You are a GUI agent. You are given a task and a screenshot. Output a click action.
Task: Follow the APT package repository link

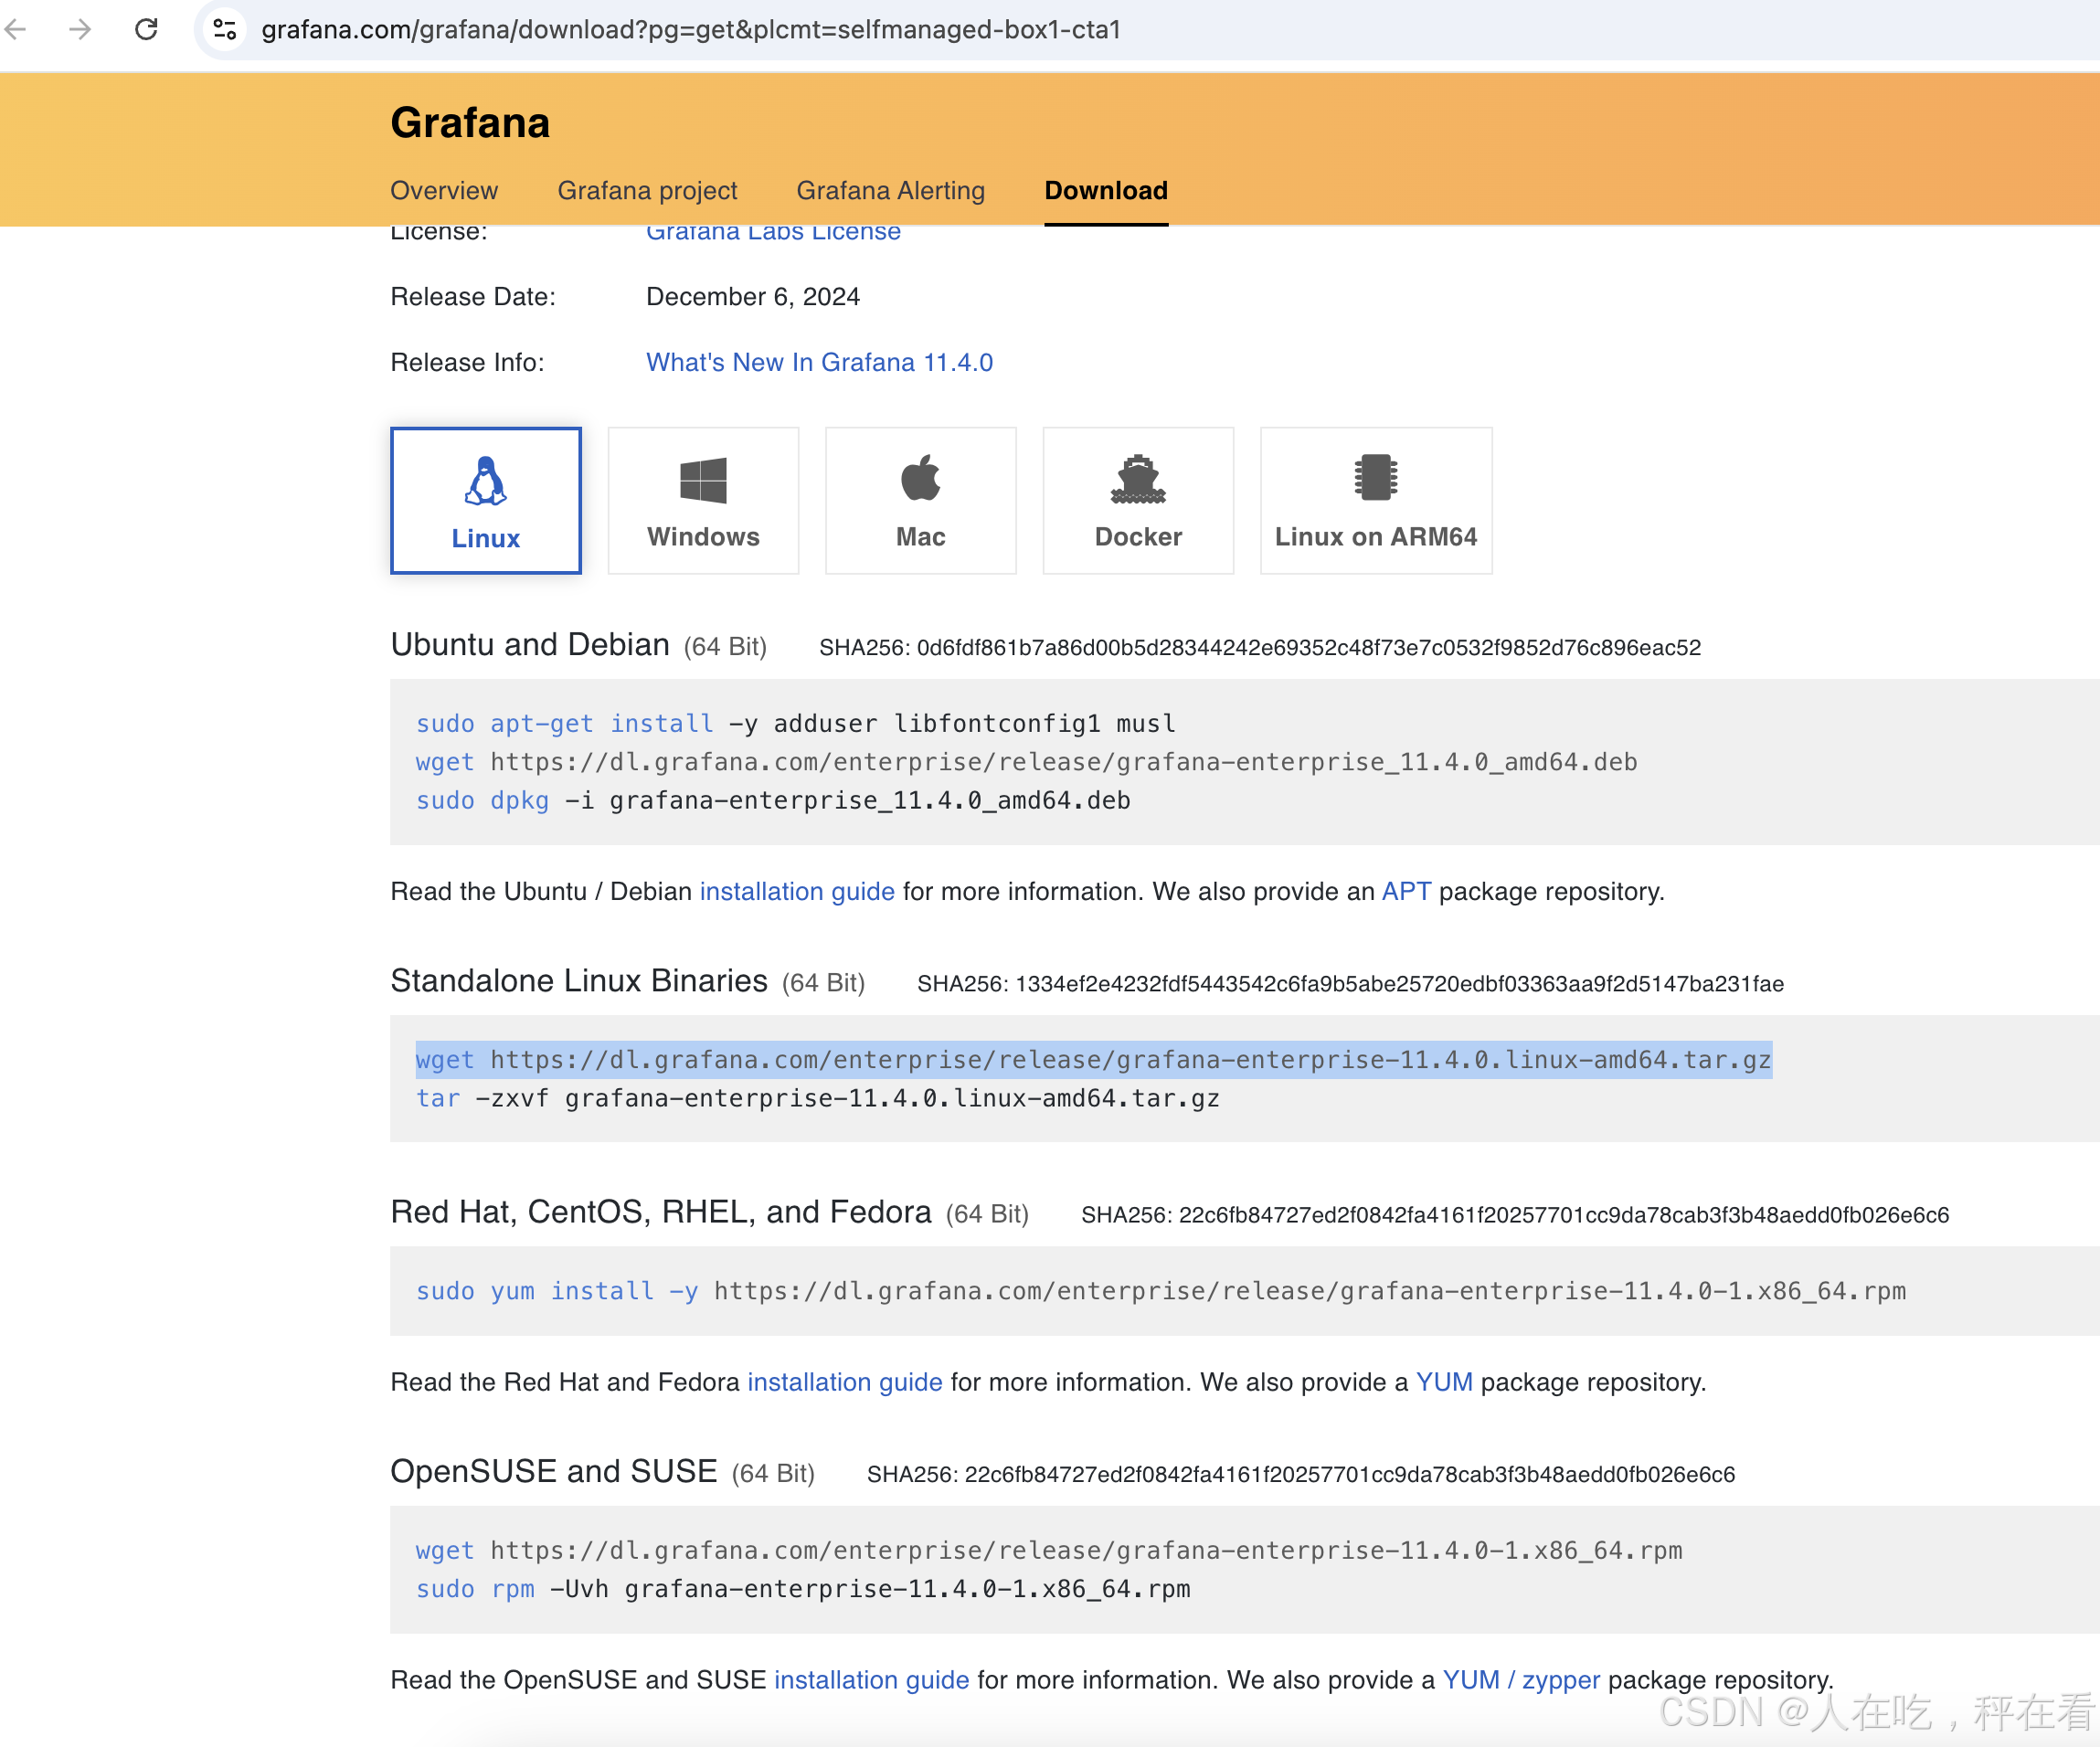1406,891
